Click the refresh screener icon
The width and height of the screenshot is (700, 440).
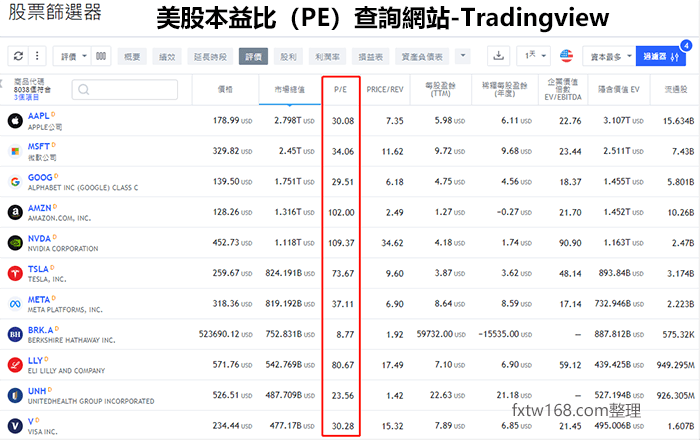[18, 56]
